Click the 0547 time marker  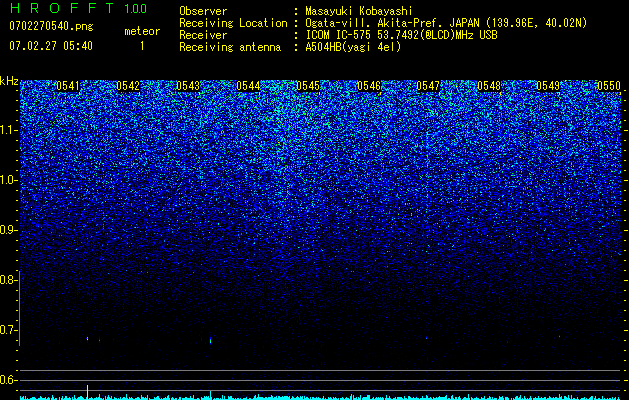point(428,86)
